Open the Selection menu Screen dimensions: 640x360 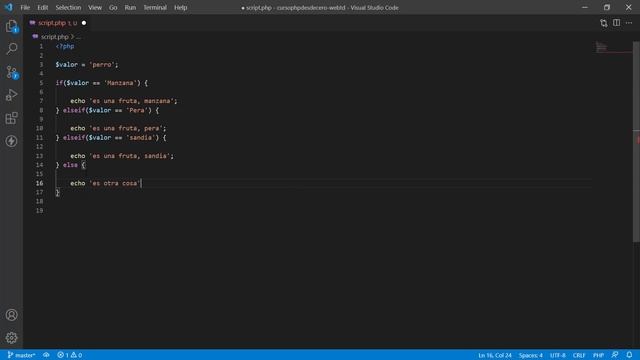(68, 7)
